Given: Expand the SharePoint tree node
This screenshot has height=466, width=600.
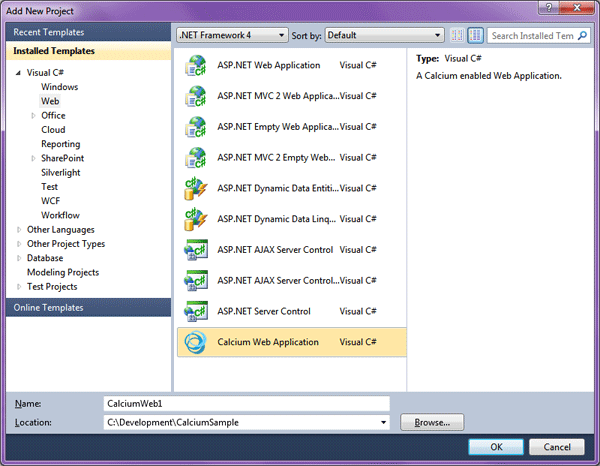Looking at the screenshot, I should pyautogui.click(x=33, y=158).
